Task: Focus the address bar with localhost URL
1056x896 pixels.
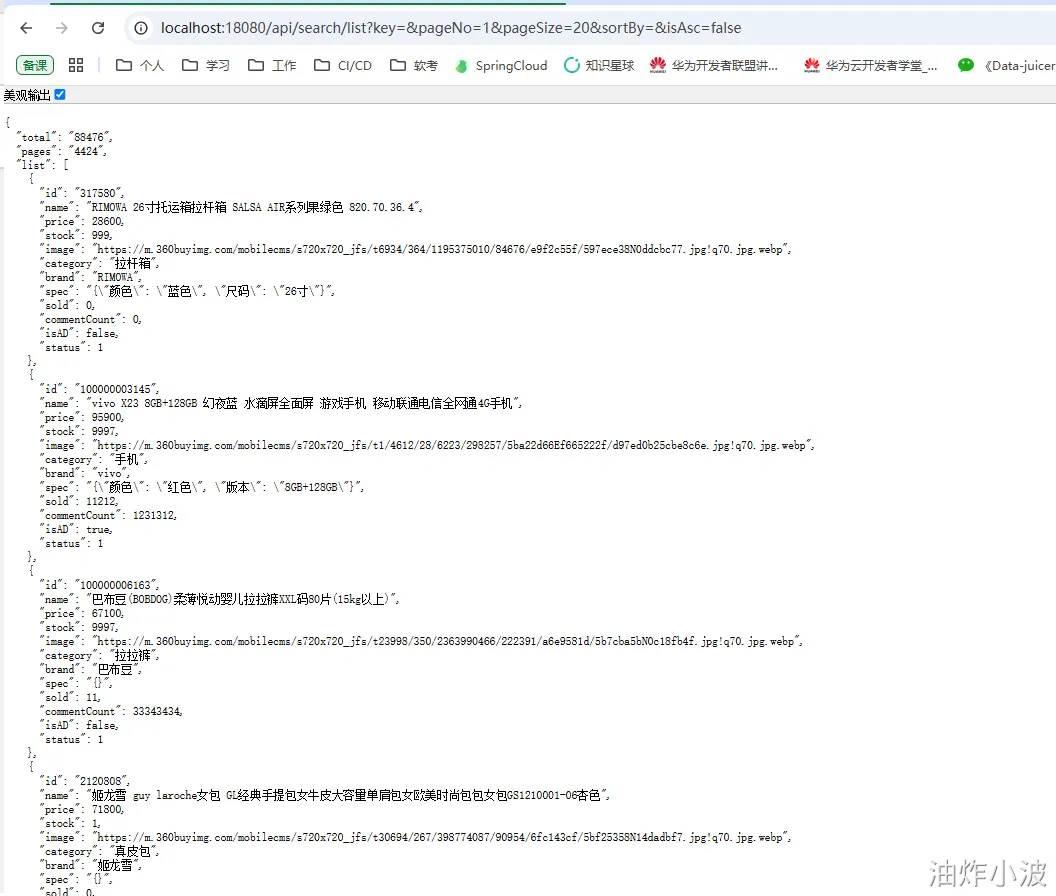Action: pos(451,28)
